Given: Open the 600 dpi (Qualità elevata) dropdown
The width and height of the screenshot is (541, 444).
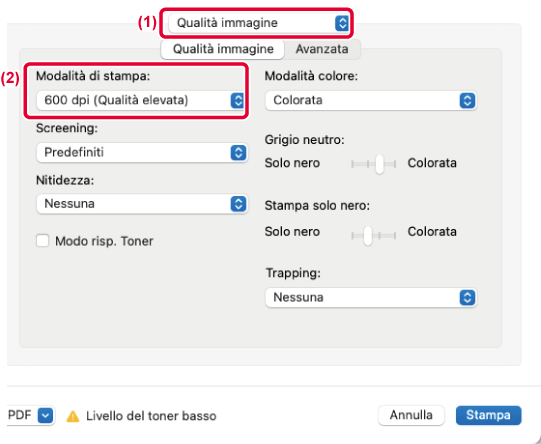Looking at the screenshot, I should (141, 100).
